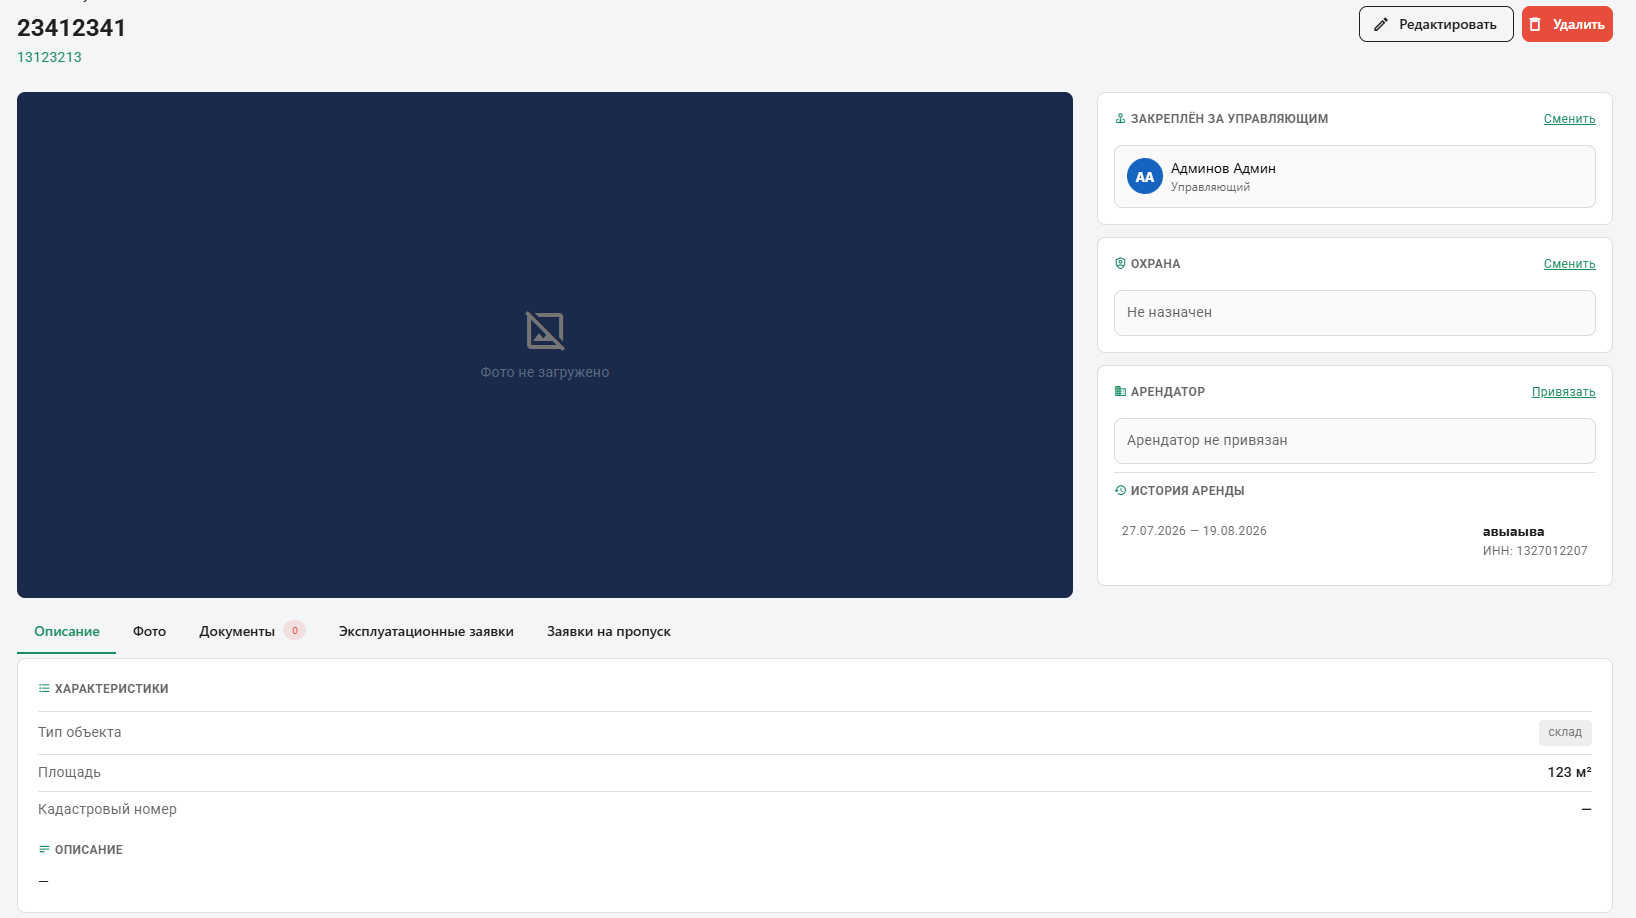Open the Описание tab
Screen dimensions: 1636x918
coord(67,631)
